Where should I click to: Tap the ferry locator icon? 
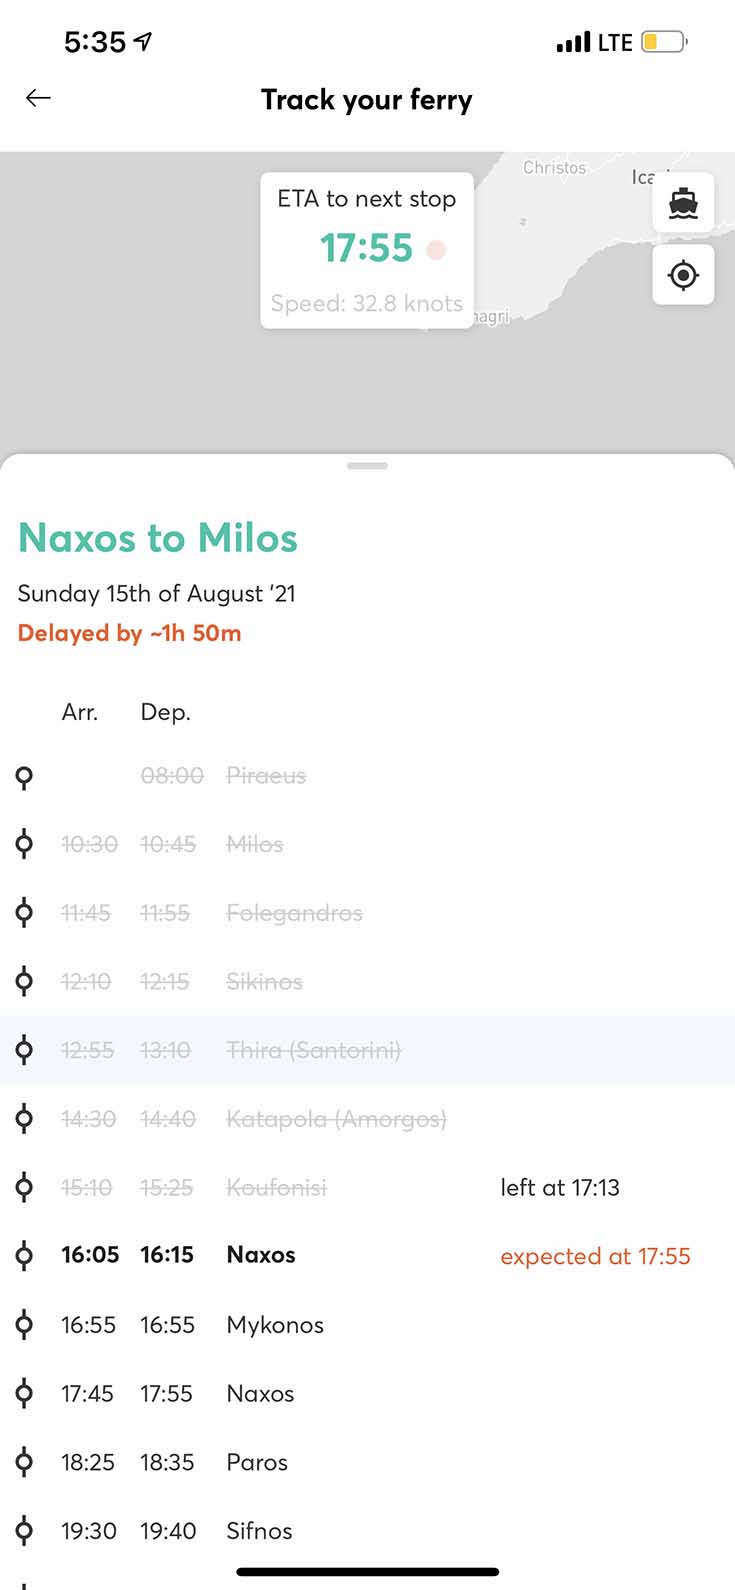point(683,203)
